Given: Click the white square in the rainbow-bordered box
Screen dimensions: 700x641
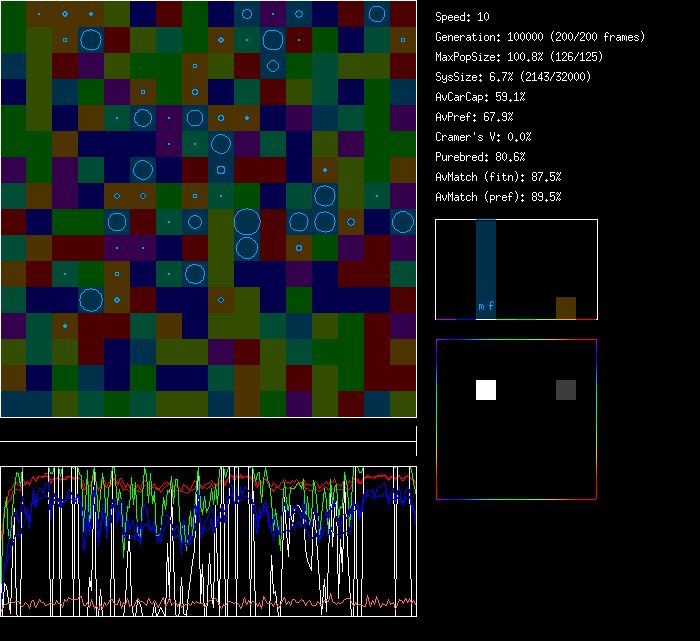Looking at the screenshot, I should point(486,390).
